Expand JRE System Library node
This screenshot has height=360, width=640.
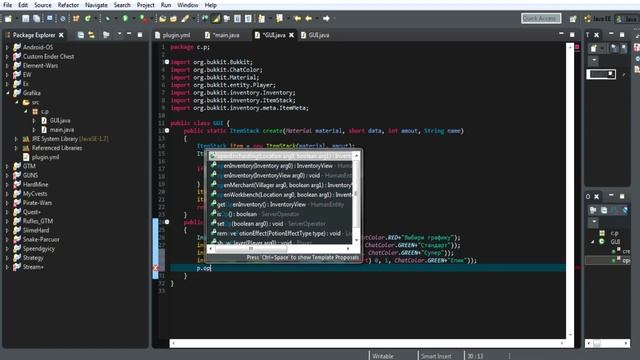[x=16, y=139]
